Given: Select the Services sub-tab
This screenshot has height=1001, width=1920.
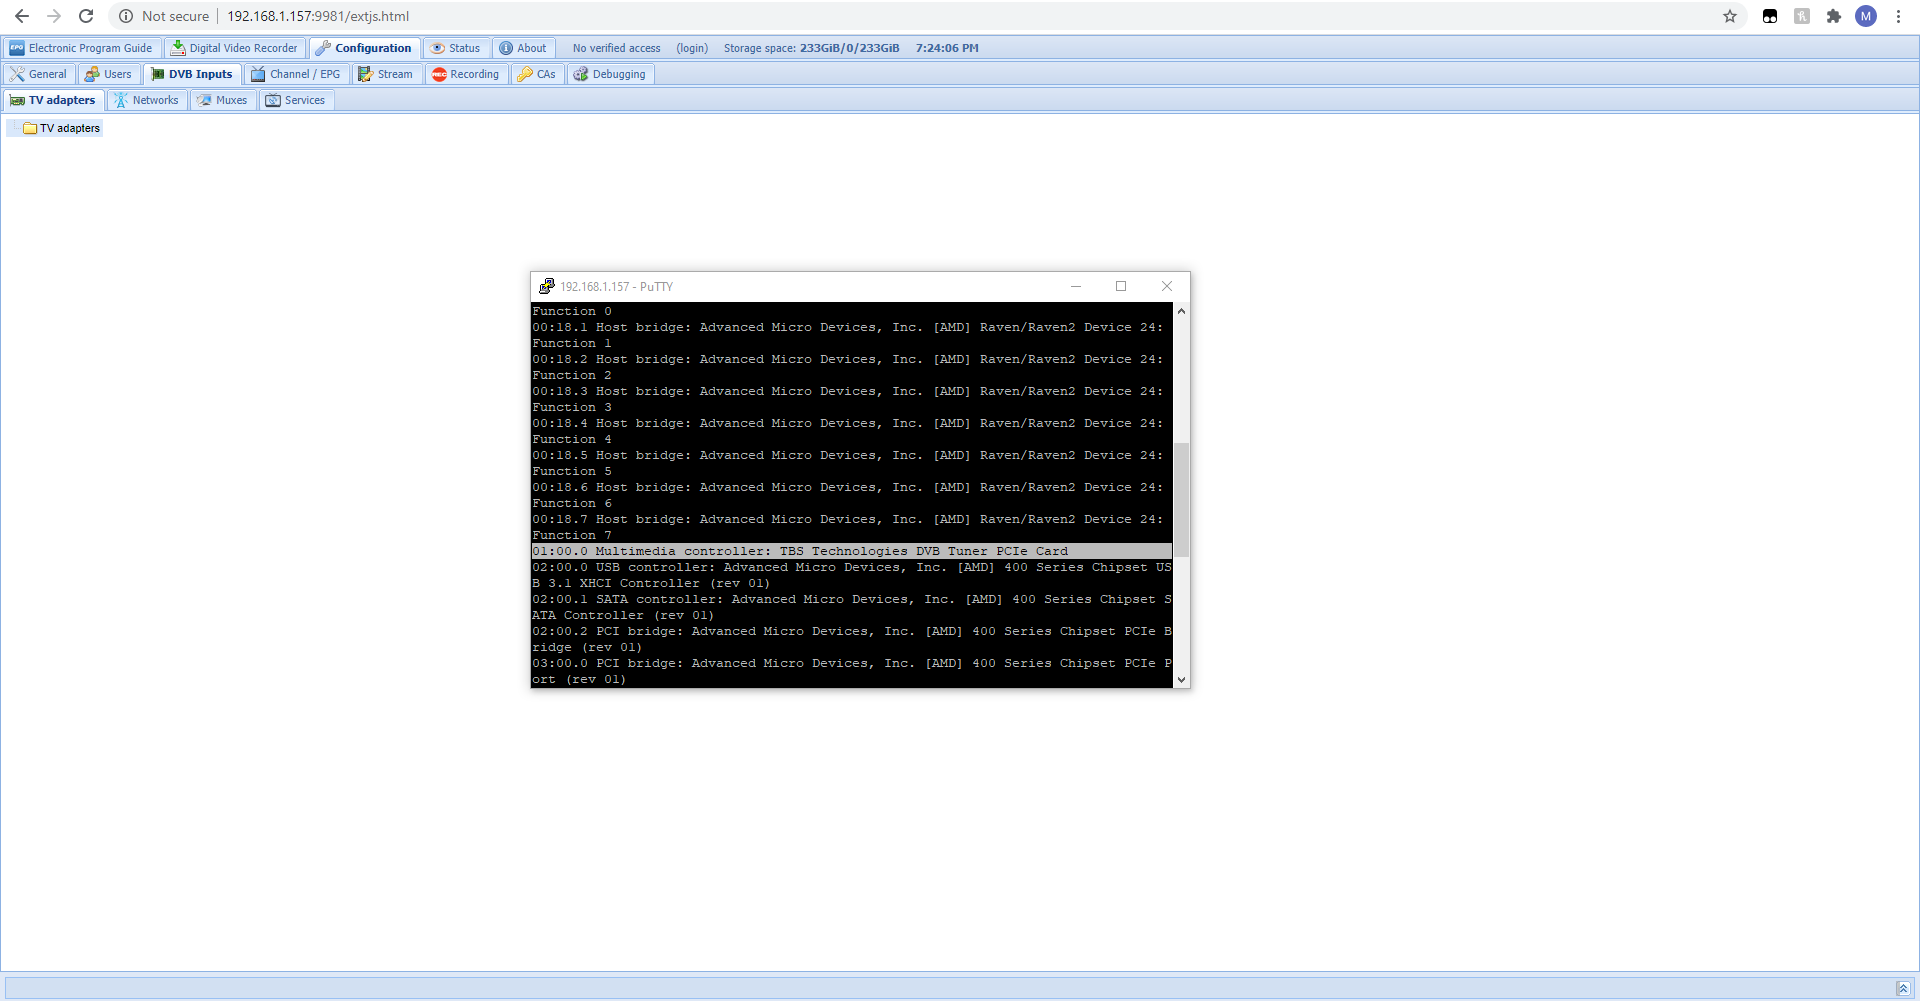Looking at the screenshot, I should [x=295, y=100].
